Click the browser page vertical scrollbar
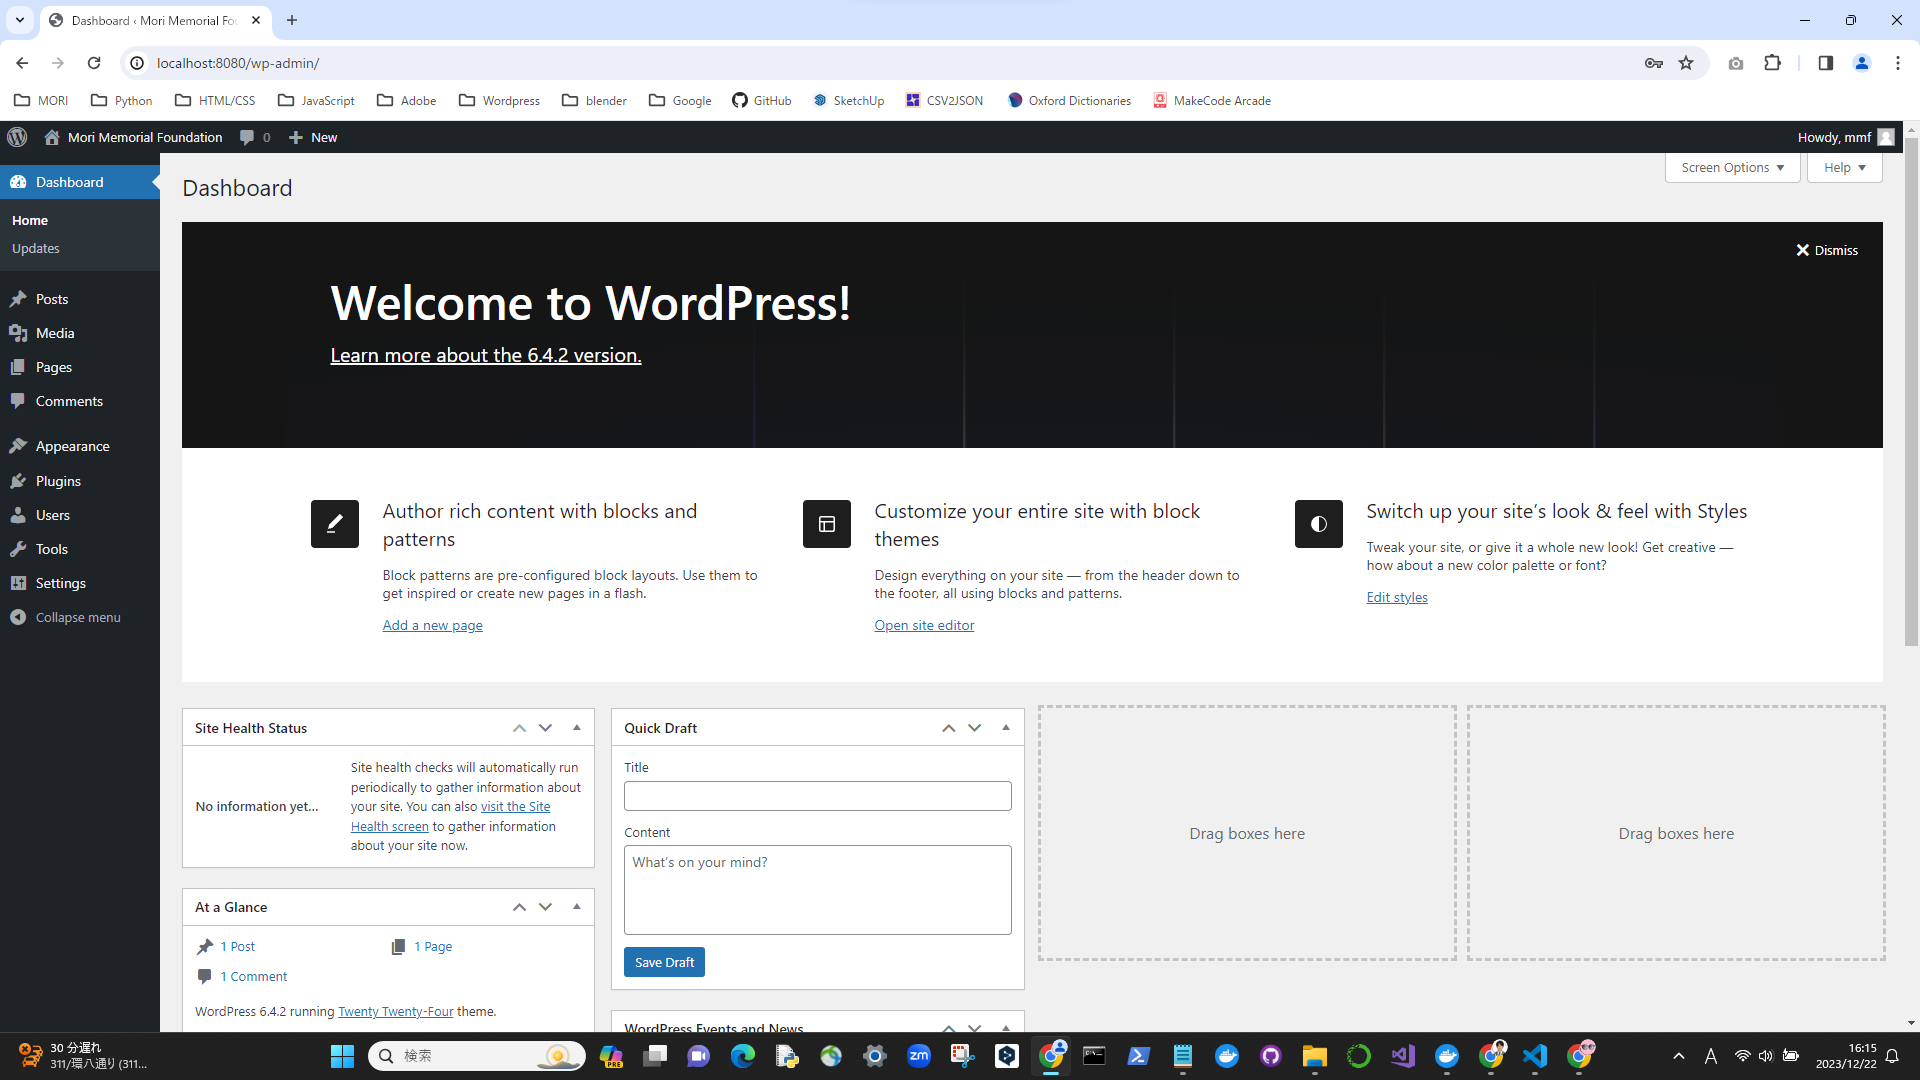 point(1911,400)
